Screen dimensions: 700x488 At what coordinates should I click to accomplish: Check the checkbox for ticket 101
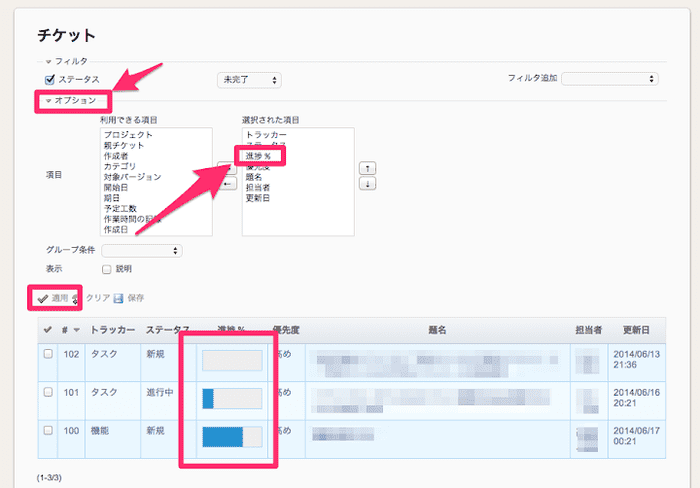point(48,392)
